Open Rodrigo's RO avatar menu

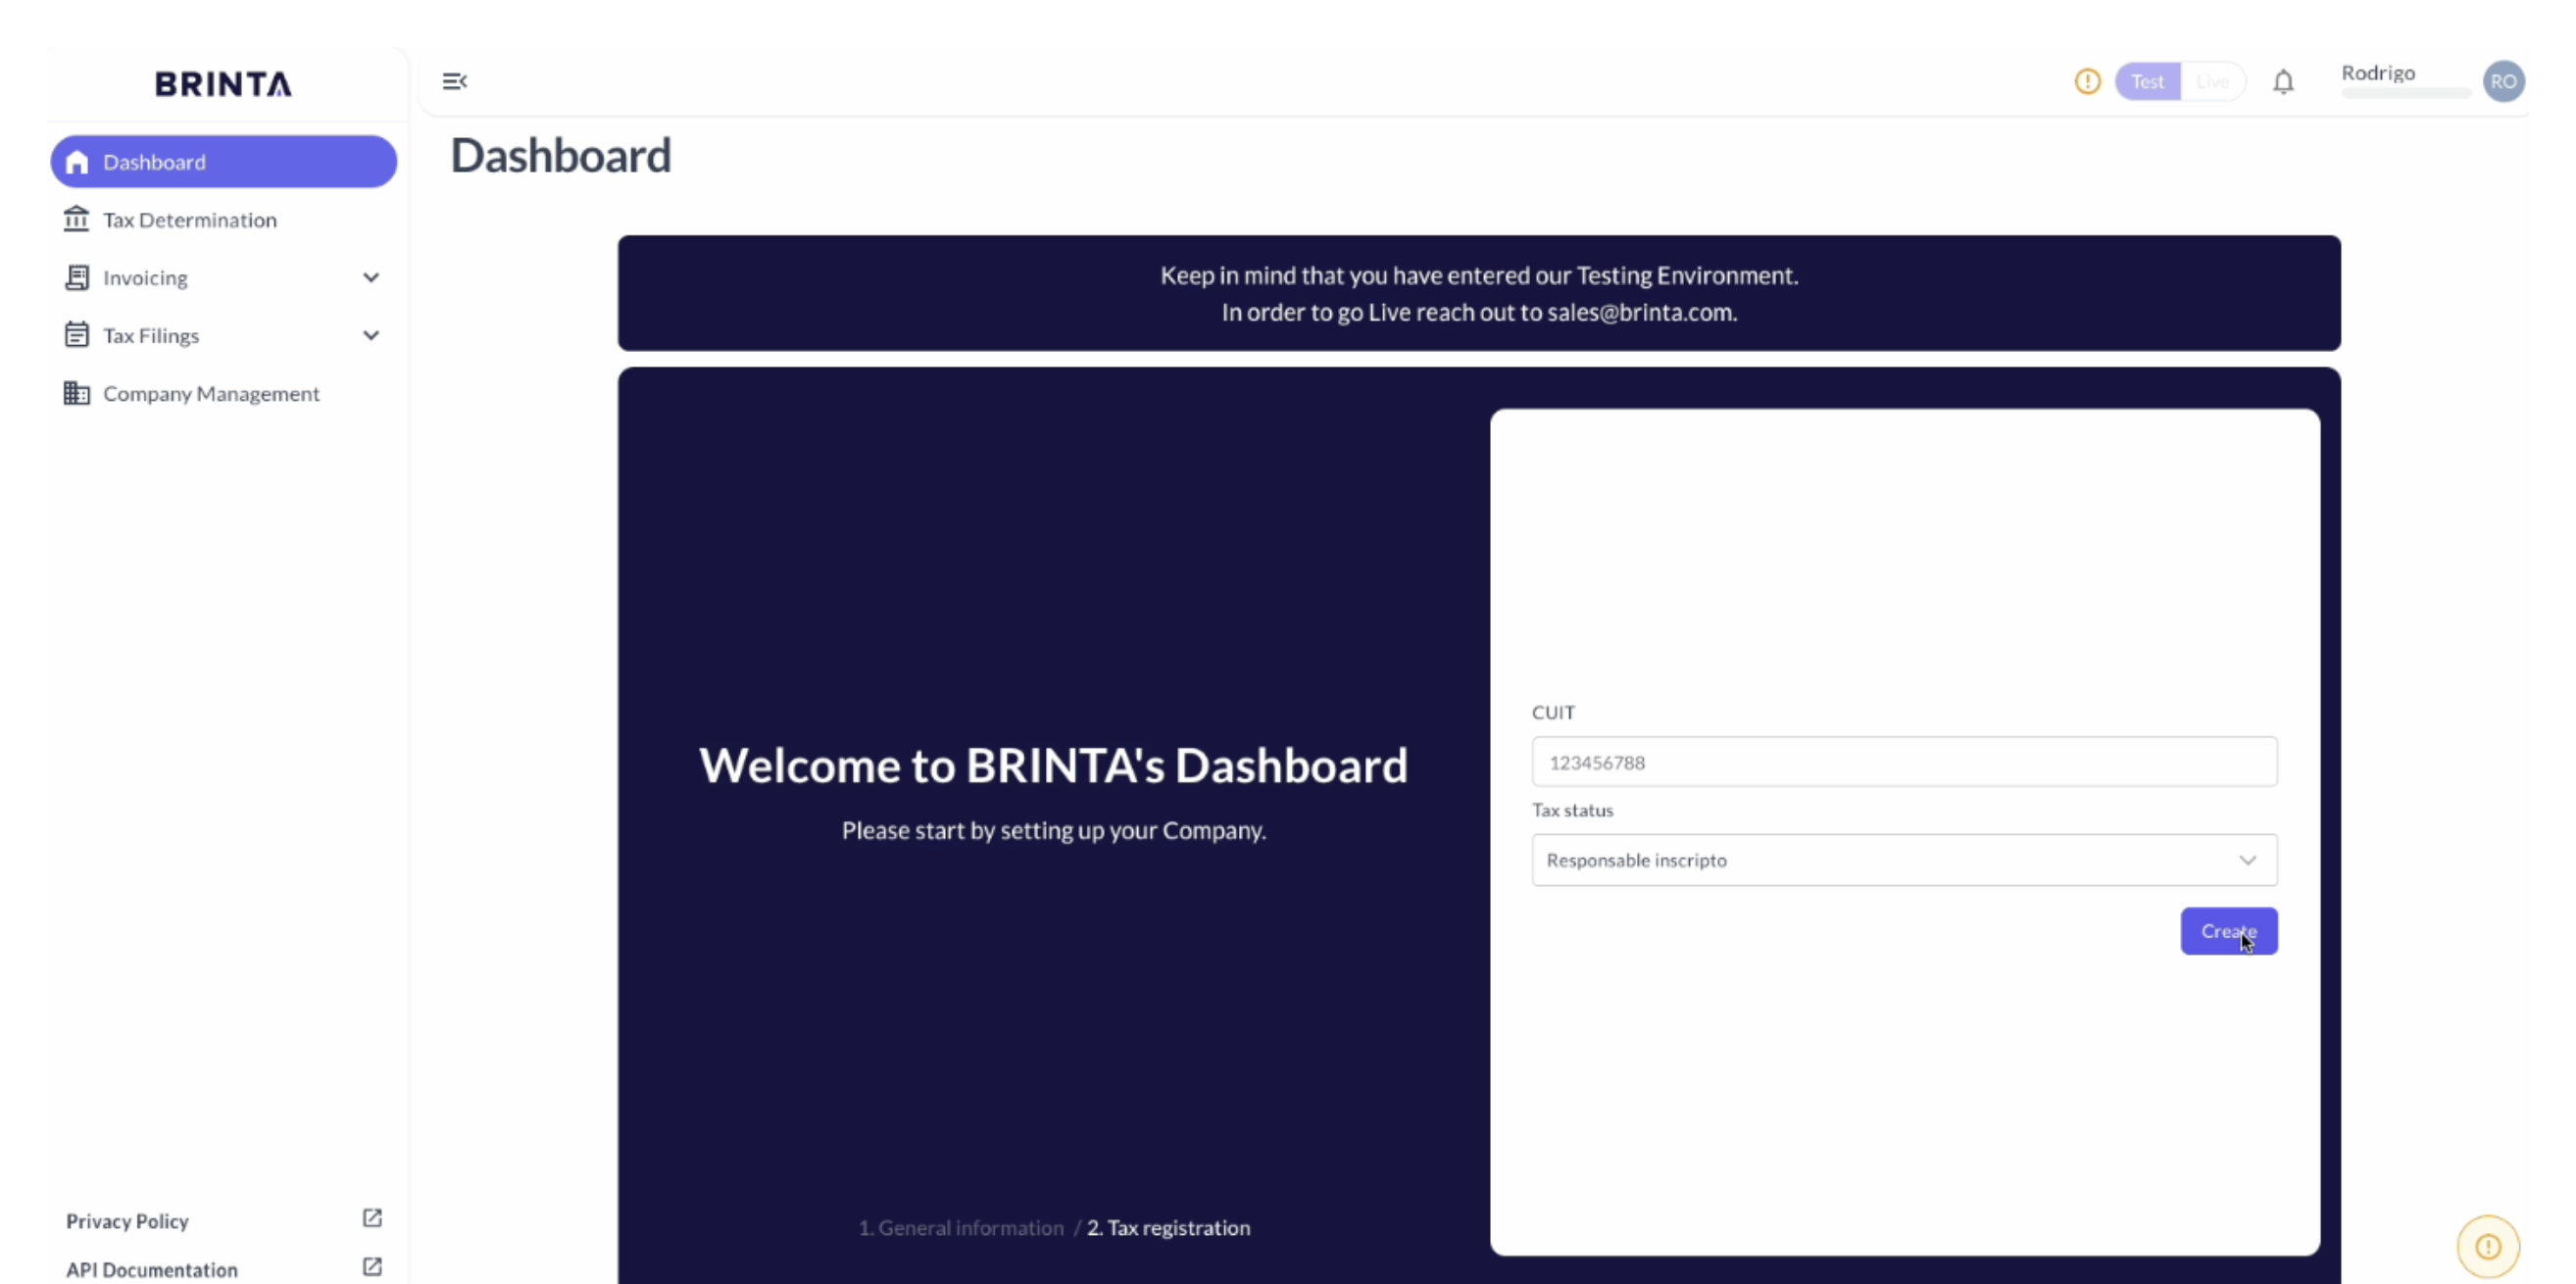pos(2503,81)
